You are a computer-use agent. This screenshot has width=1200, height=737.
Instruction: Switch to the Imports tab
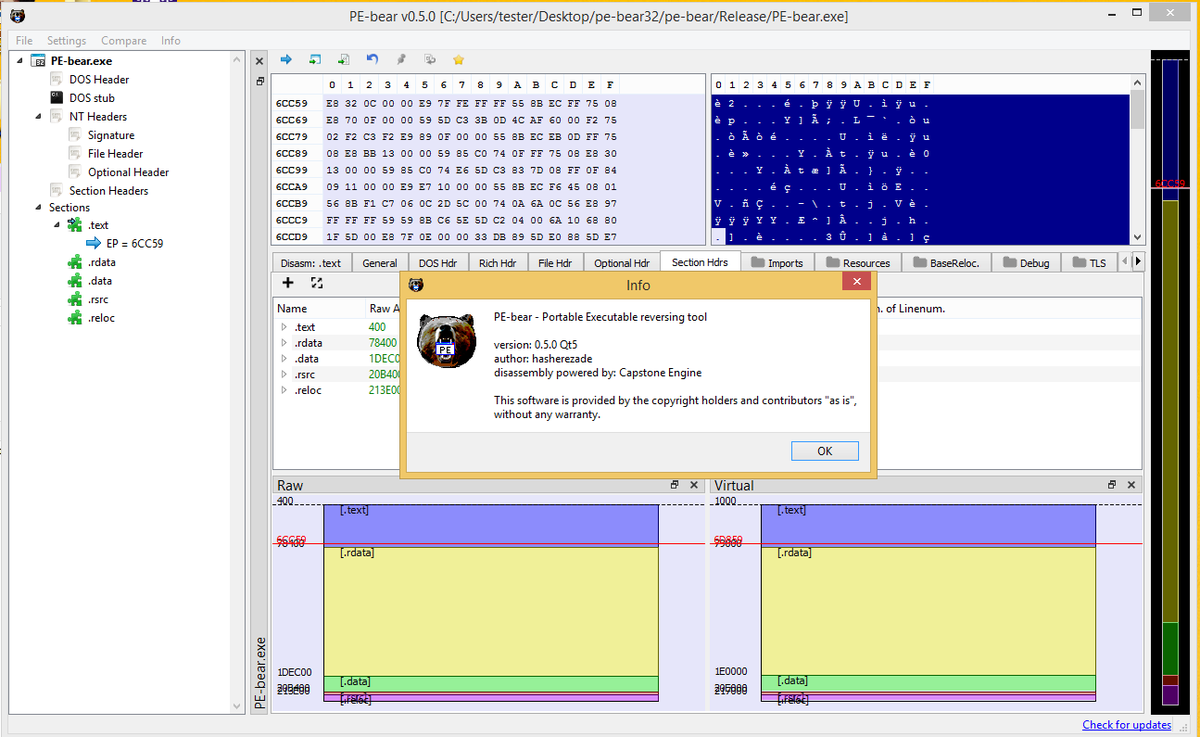click(777, 263)
